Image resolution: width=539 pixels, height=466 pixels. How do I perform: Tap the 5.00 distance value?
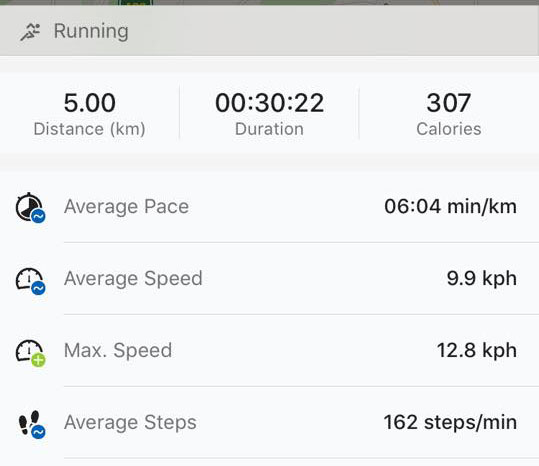point(90,103)
